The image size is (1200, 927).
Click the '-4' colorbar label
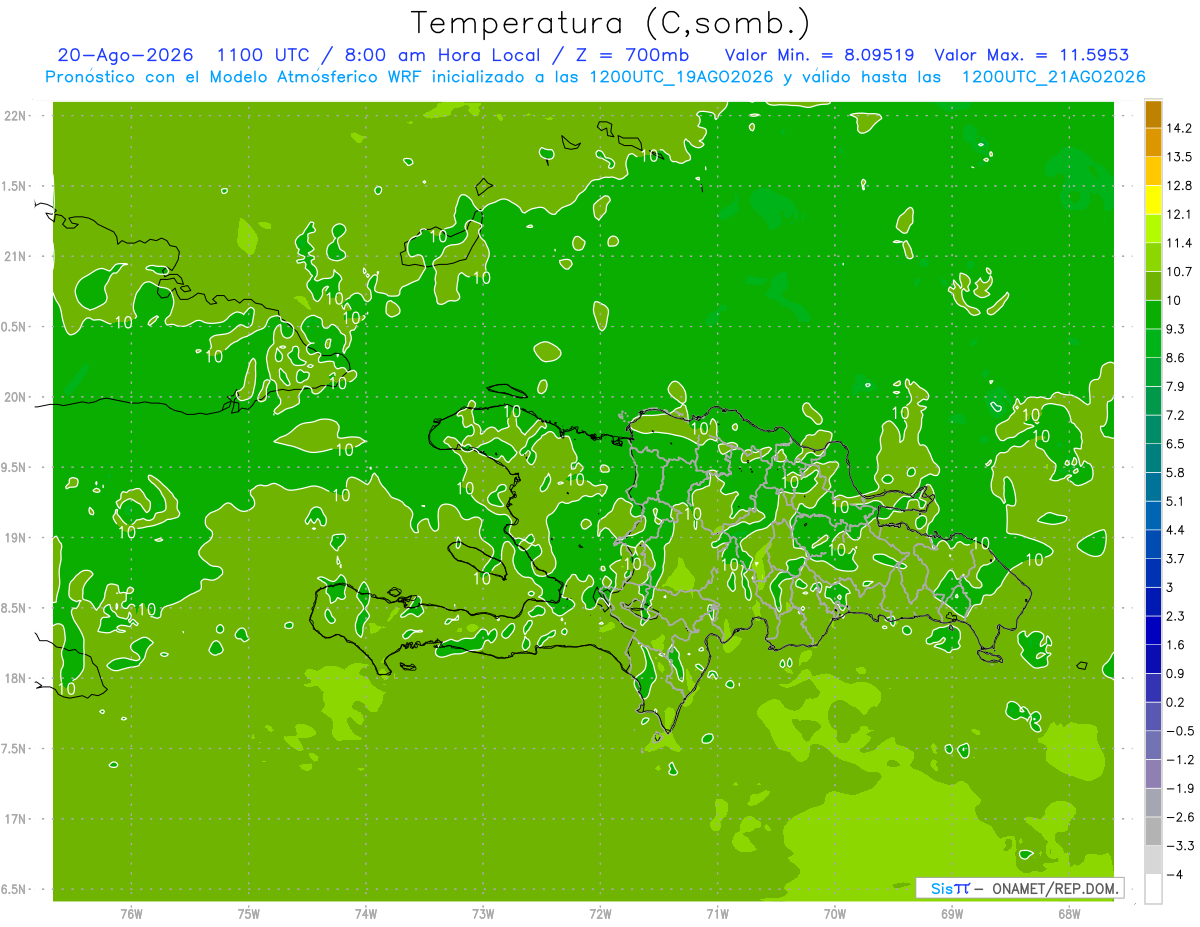pos(1175,874)
